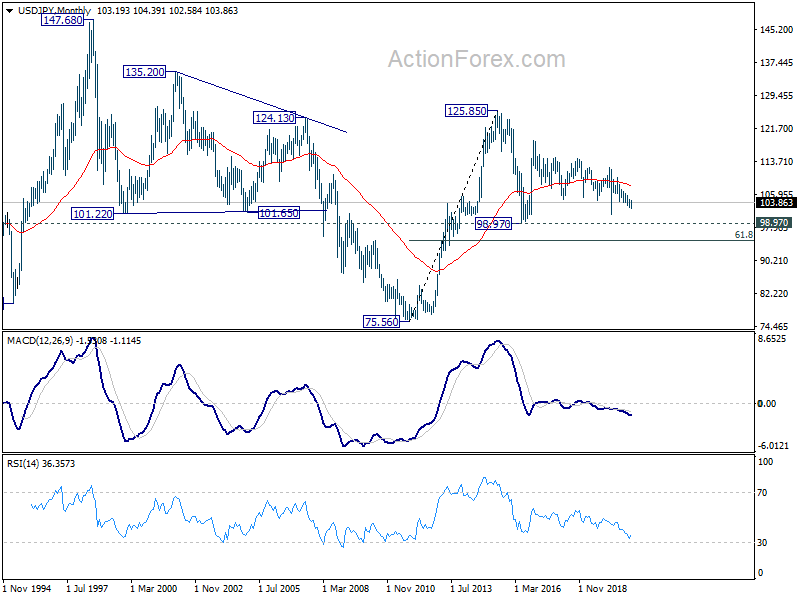Select the 125.850 peak label
Screen dimensions: 800x600
[466, 111]
